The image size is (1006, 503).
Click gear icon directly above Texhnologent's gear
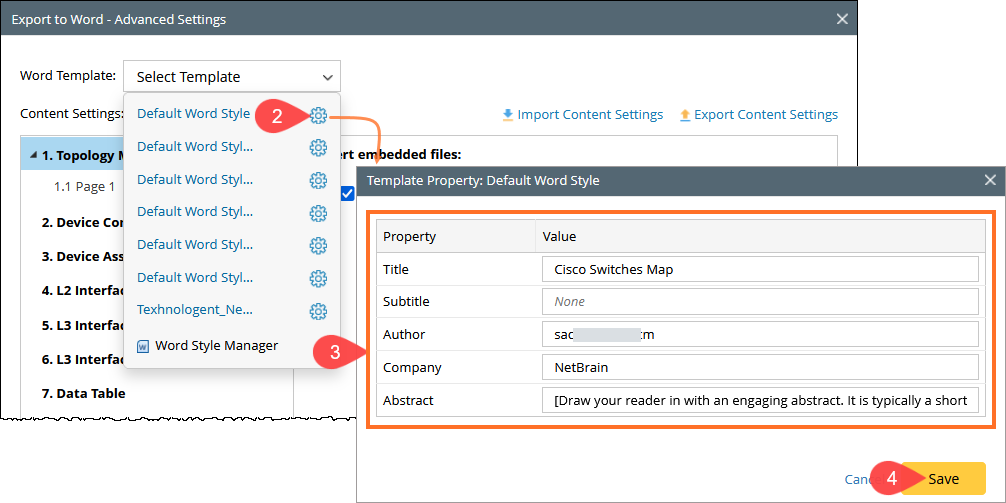click(318, 278)
